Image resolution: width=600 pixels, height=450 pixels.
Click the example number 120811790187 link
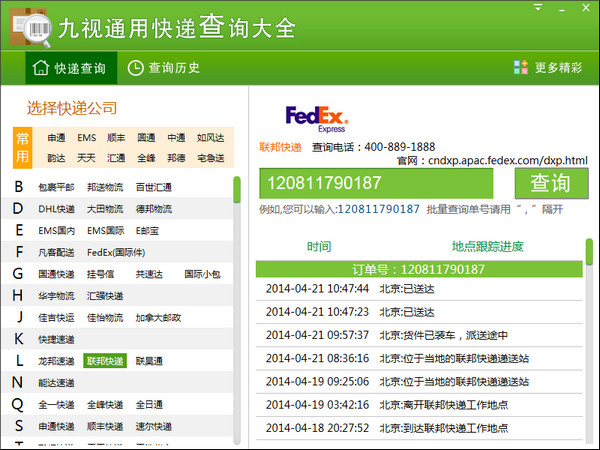click(x=378, y=209)
